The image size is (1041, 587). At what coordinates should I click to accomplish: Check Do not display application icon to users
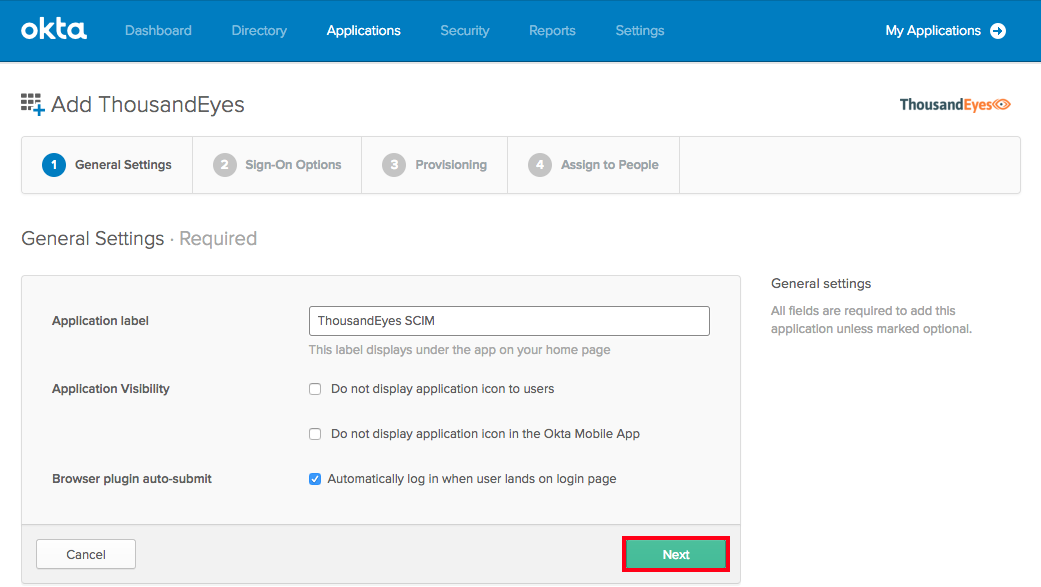(315, 389)
